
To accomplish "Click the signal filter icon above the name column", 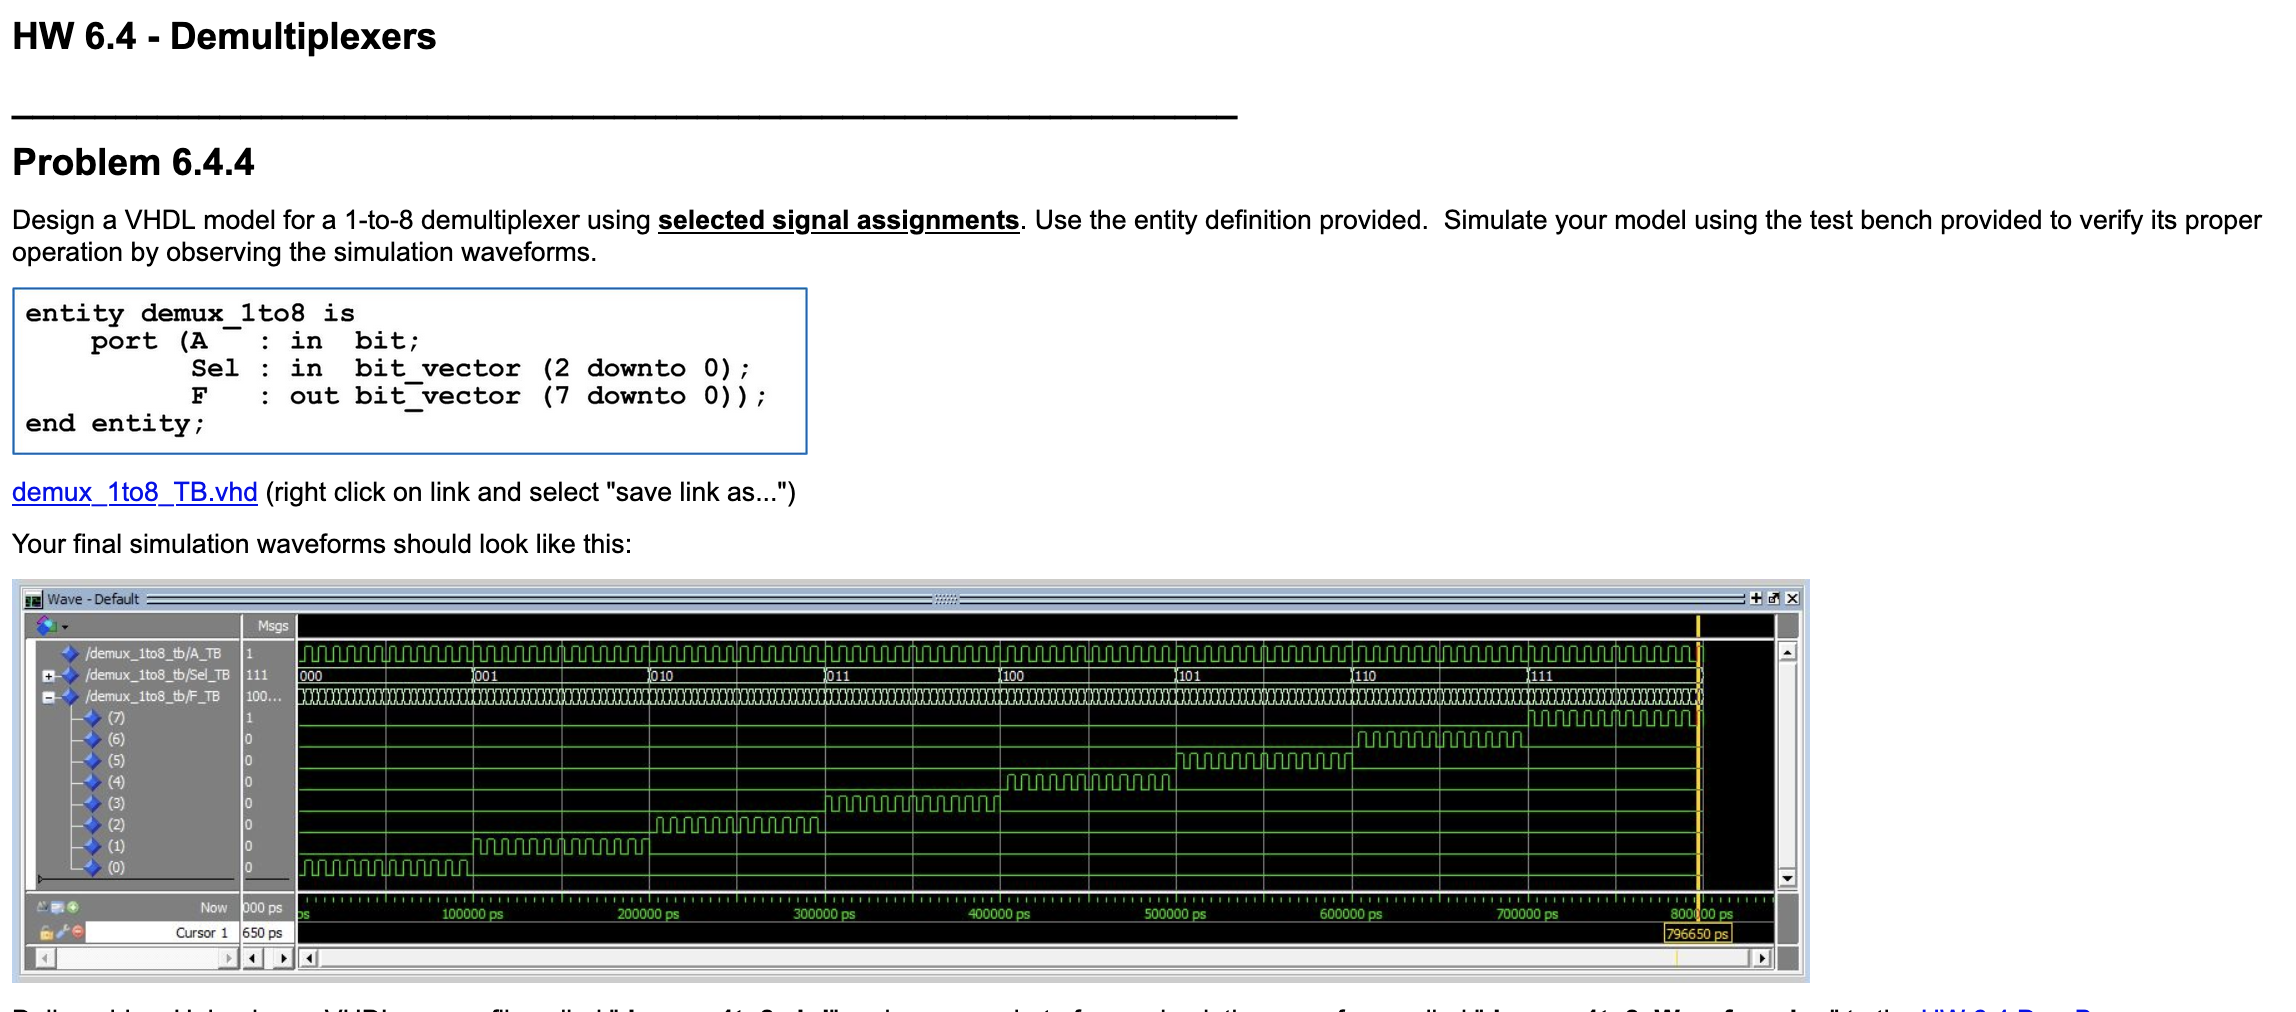I will [x=44, y=627].
